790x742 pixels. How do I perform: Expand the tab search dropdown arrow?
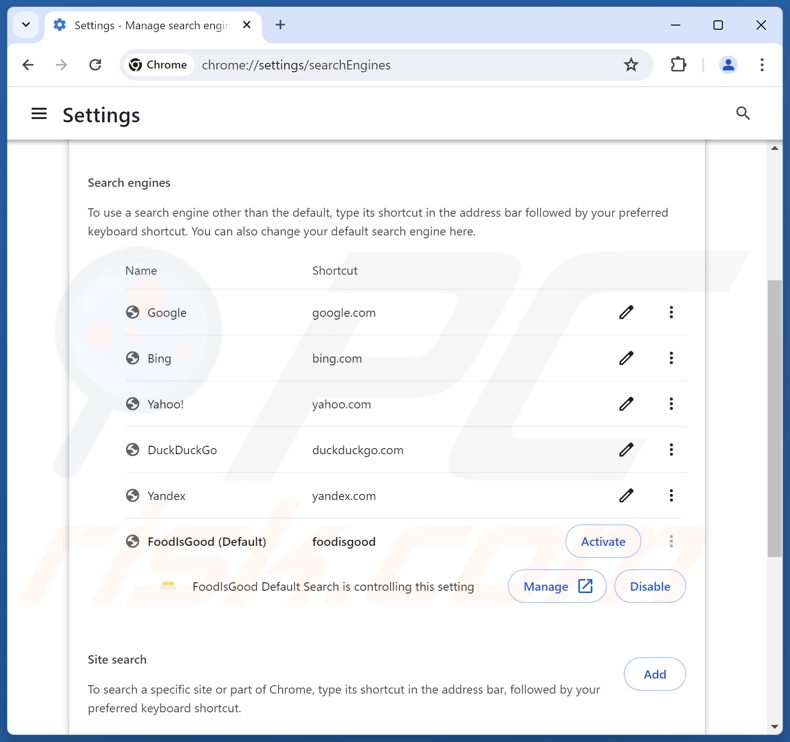point(26,25)
